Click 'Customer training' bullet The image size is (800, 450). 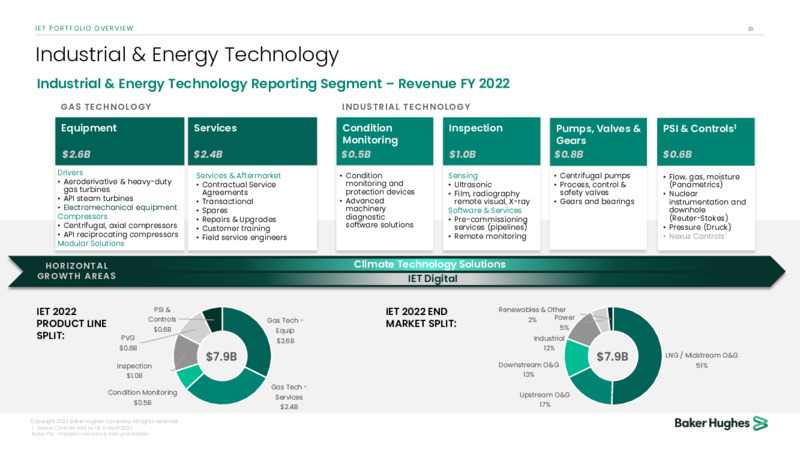coord(233,228)
